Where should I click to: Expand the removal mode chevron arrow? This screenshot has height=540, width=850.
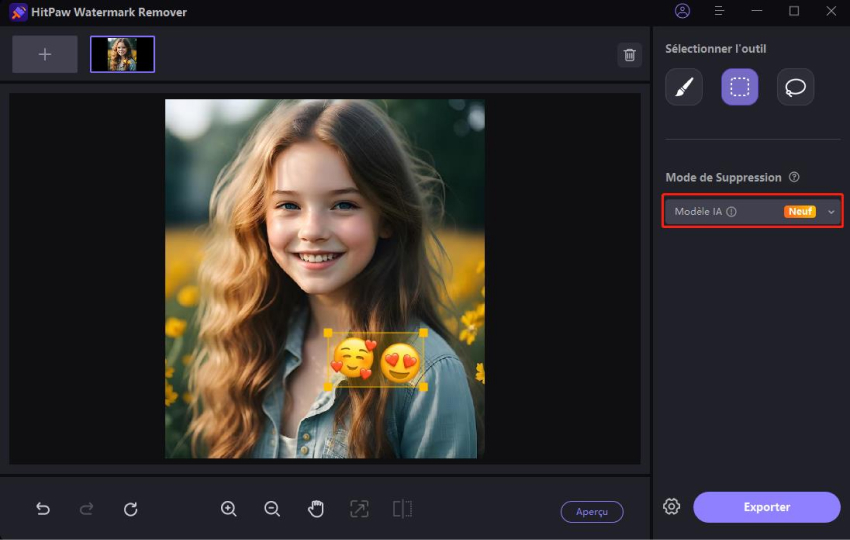point(831,212)
